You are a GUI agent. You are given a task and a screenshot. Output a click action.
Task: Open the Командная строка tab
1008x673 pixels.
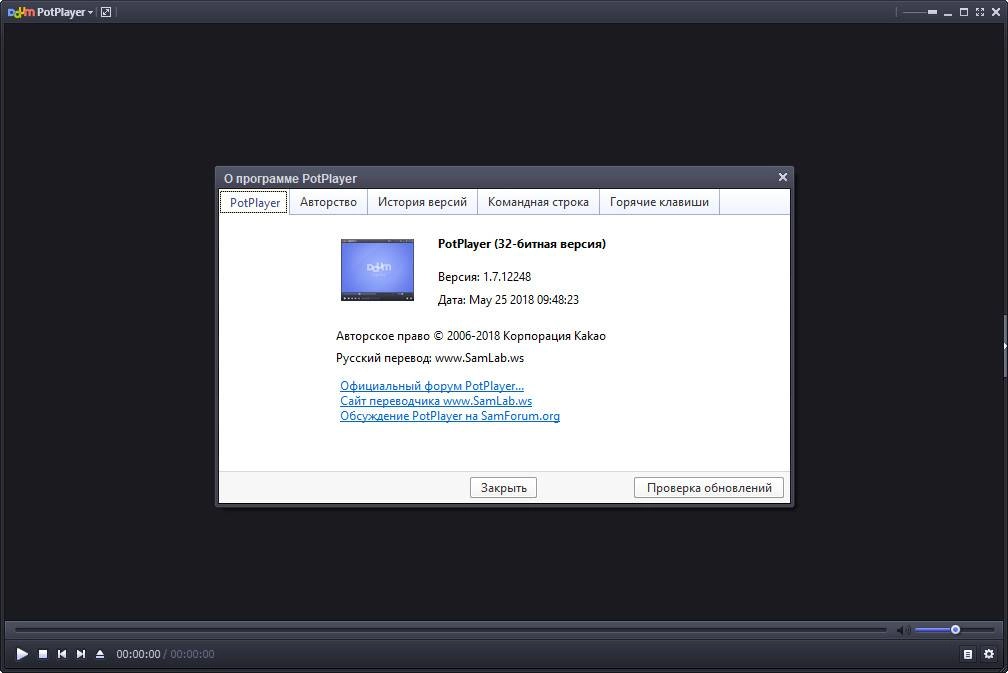538,202
